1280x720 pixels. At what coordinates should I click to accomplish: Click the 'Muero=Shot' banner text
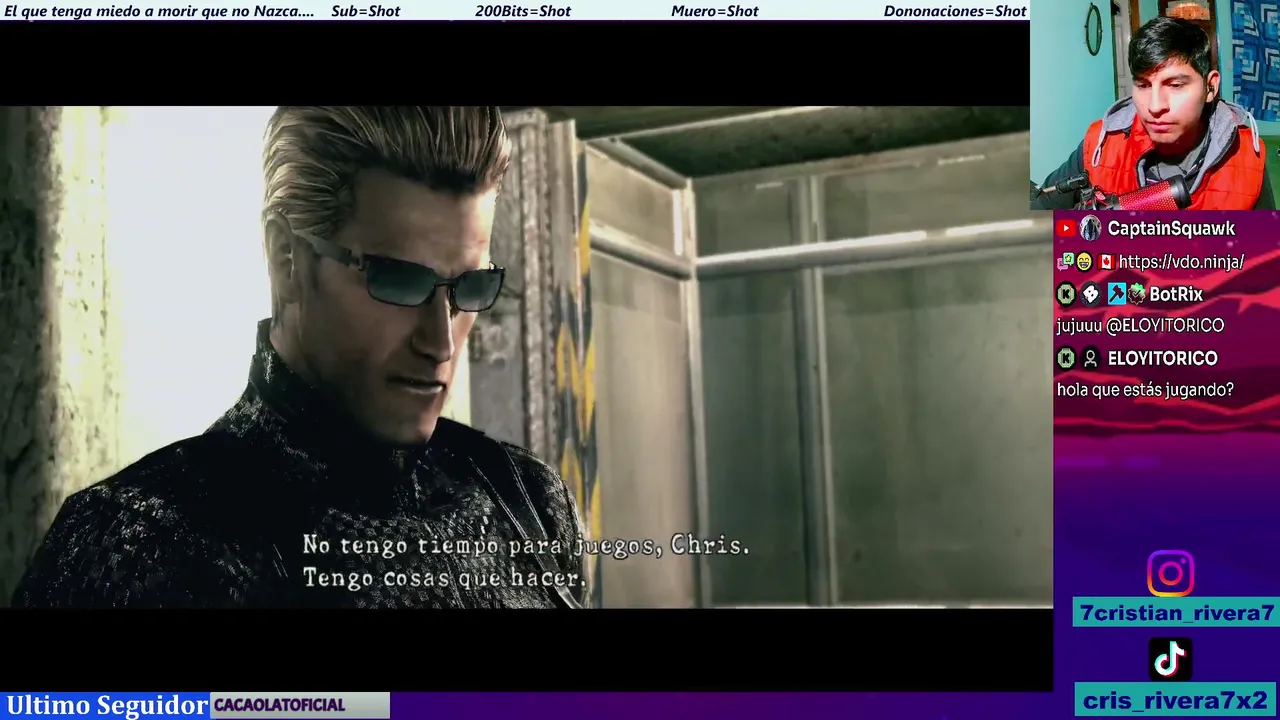point(715,11)
